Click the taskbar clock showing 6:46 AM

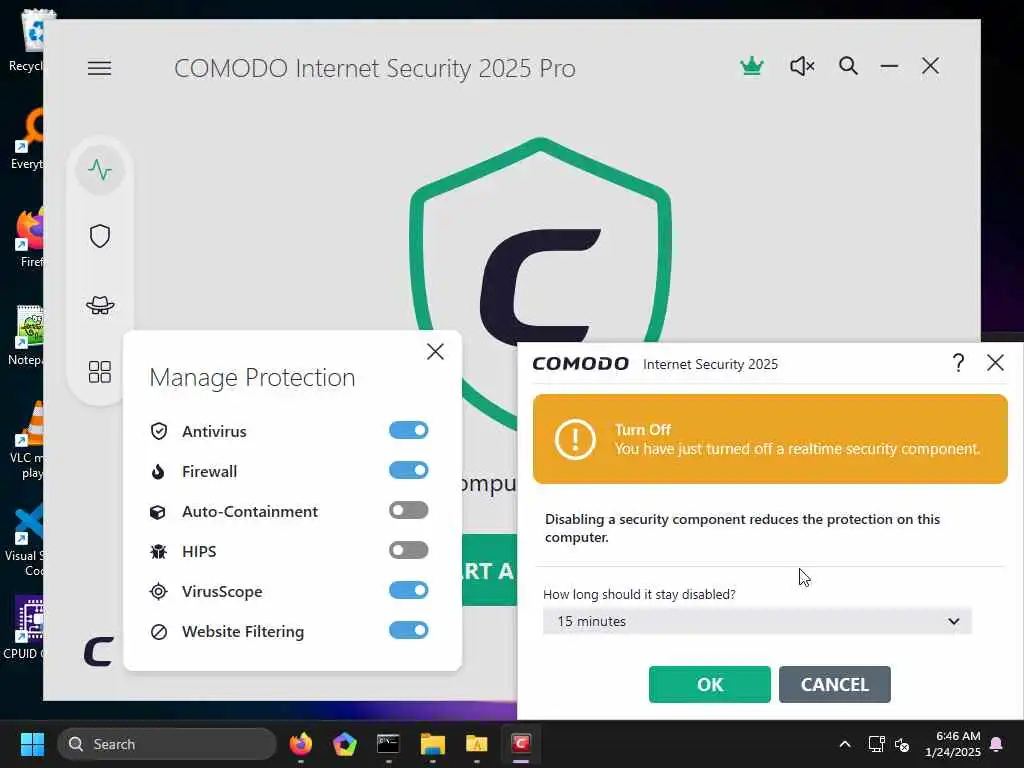953,744
